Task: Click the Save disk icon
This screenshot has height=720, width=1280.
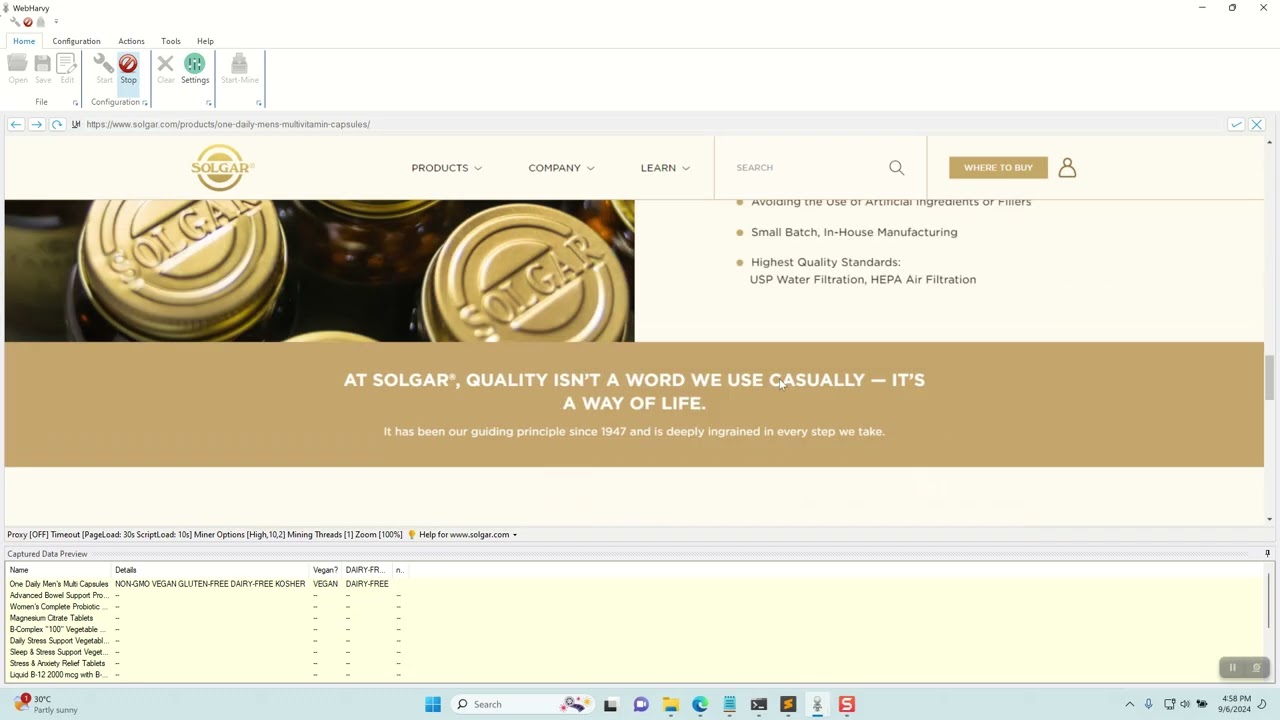Action: (43, 69)
